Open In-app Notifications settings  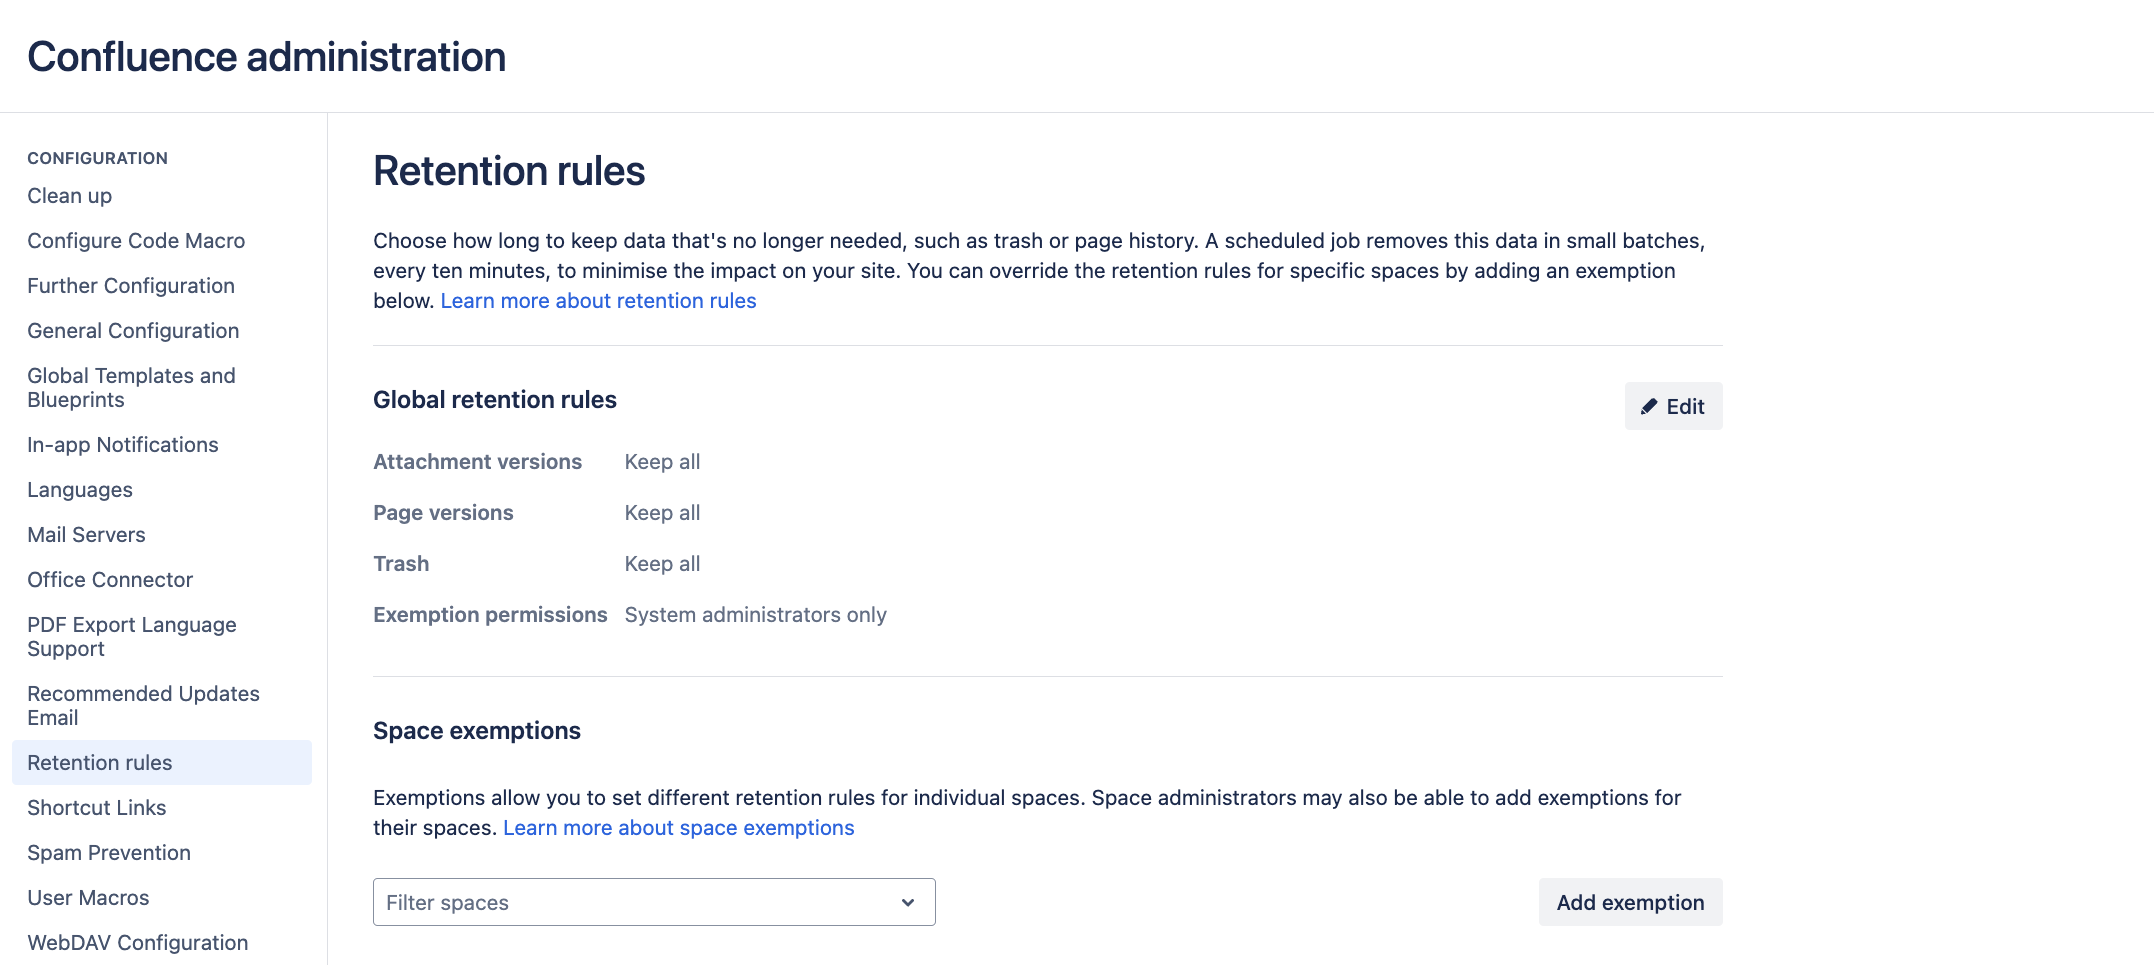coord(123,444)
